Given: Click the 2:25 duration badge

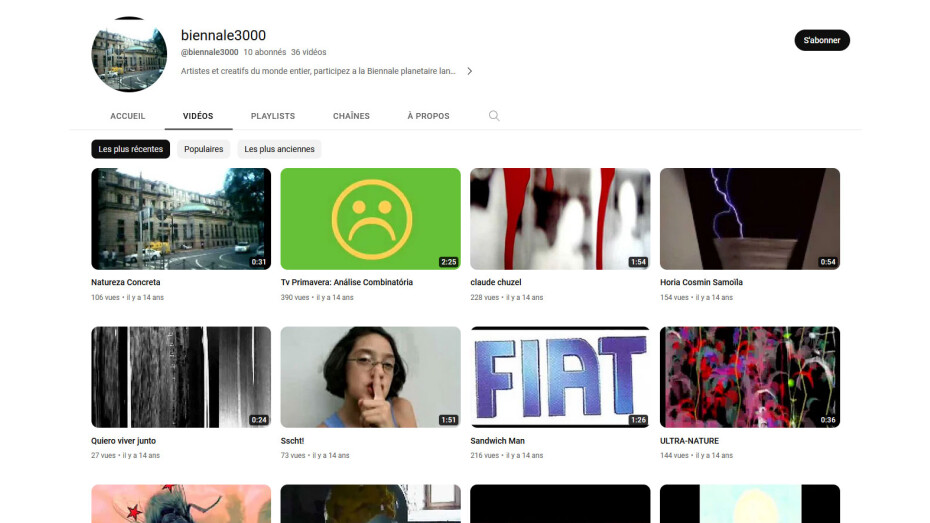Looking at the screenshot, I should coord(448,262).
